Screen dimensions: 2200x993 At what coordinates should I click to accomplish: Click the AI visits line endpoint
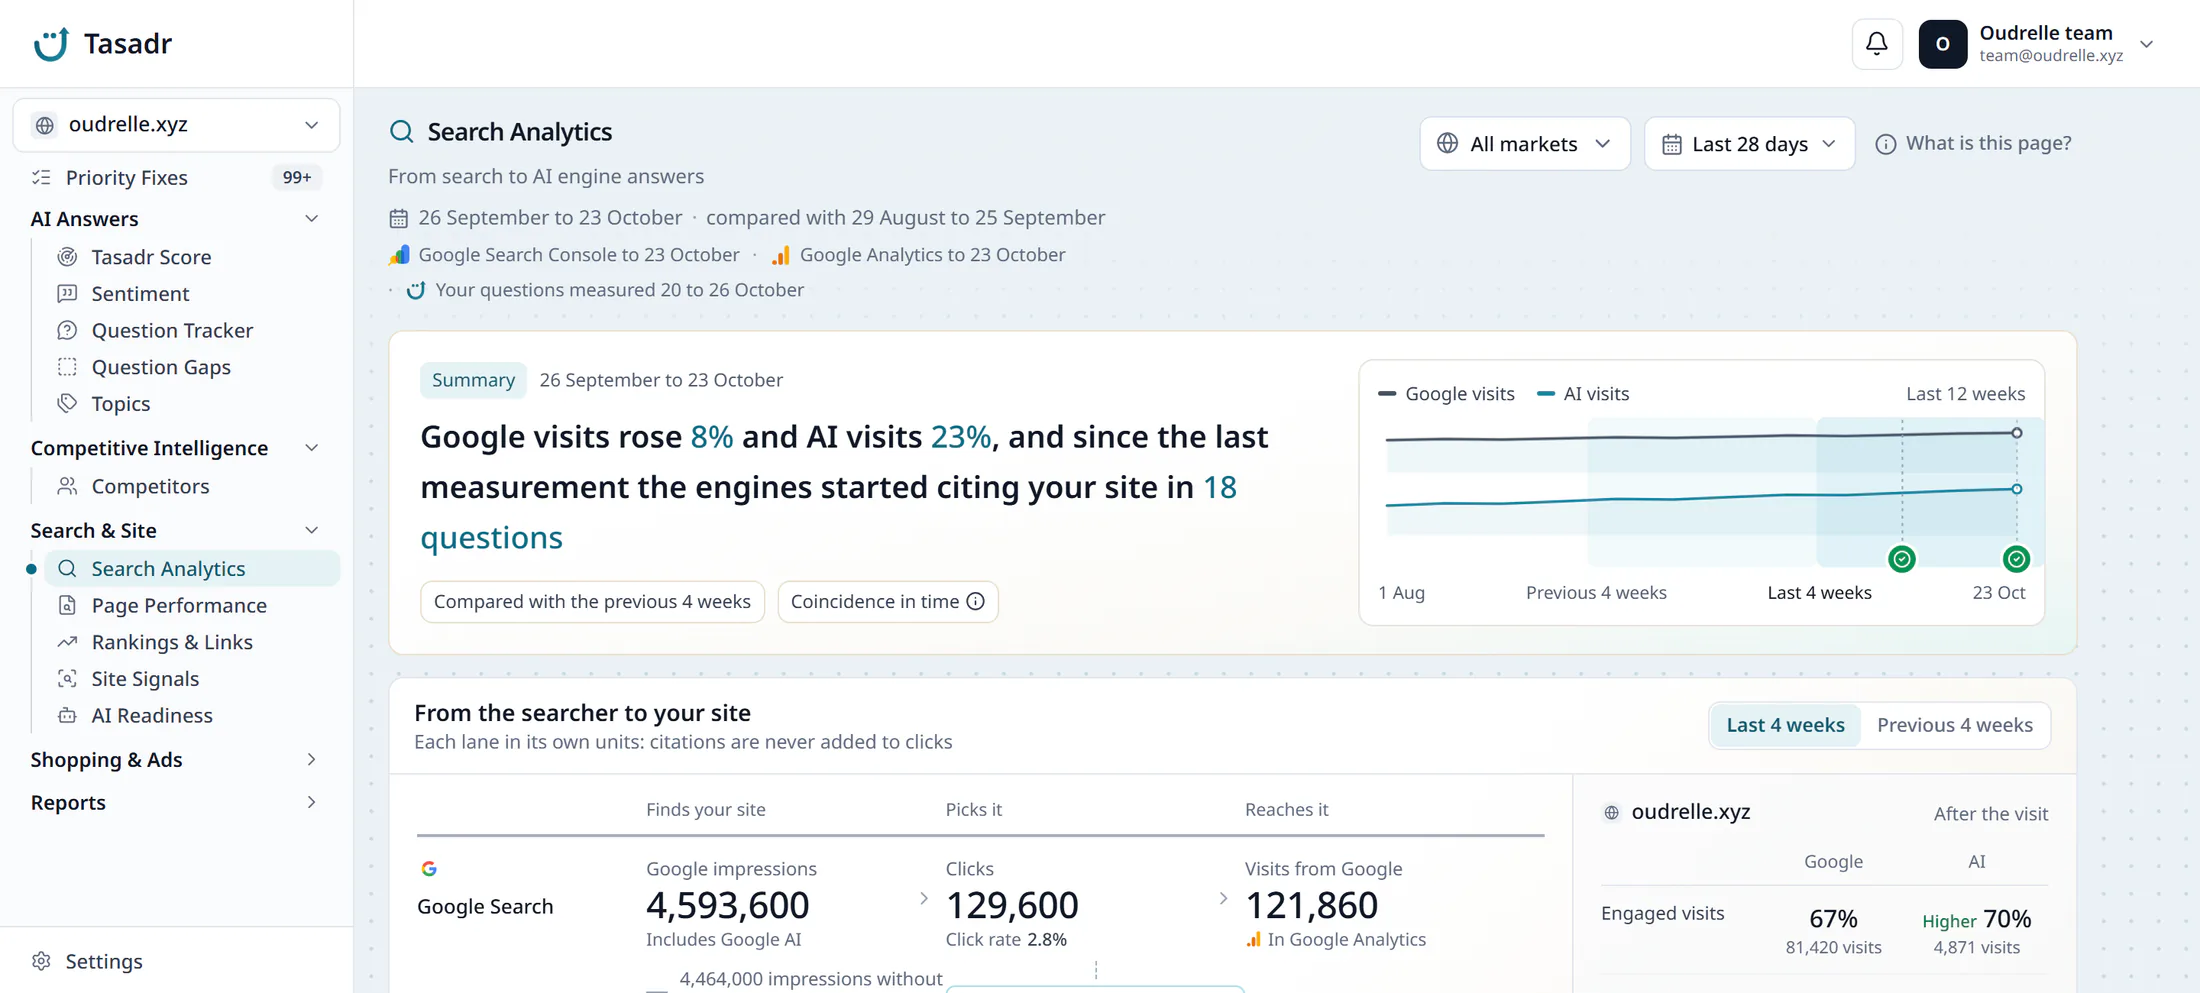2017,489
